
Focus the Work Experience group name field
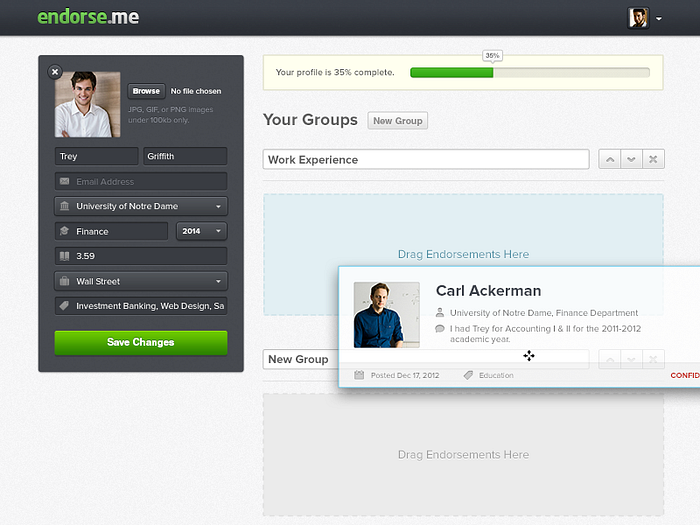click(x=426, y=159)
